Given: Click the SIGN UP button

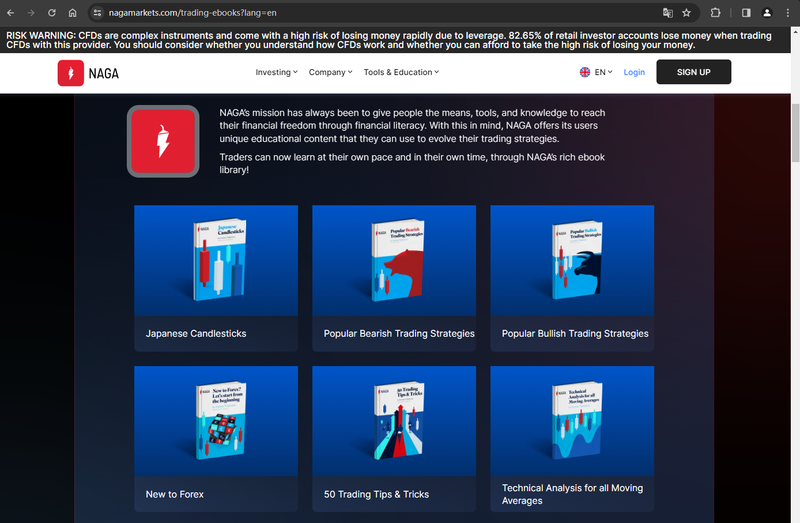Looking at the screenshot, I should (693, 72).
